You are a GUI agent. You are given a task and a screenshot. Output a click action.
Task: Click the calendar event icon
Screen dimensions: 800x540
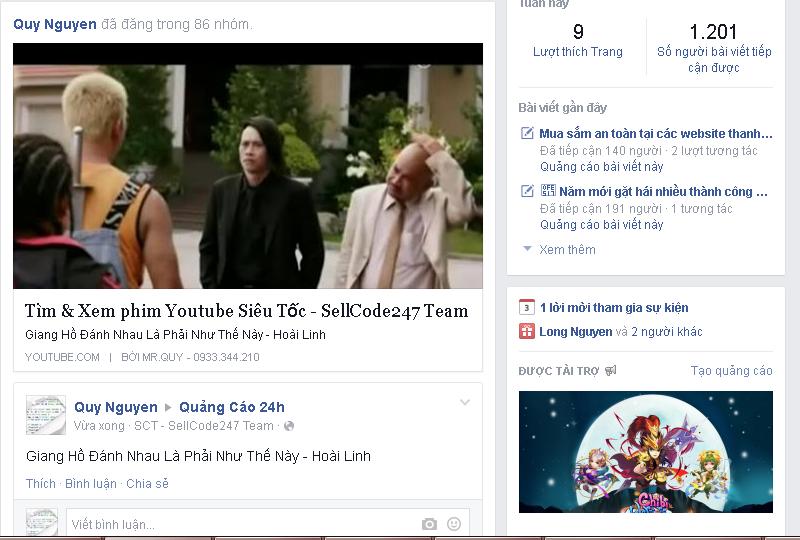point(527,307)
